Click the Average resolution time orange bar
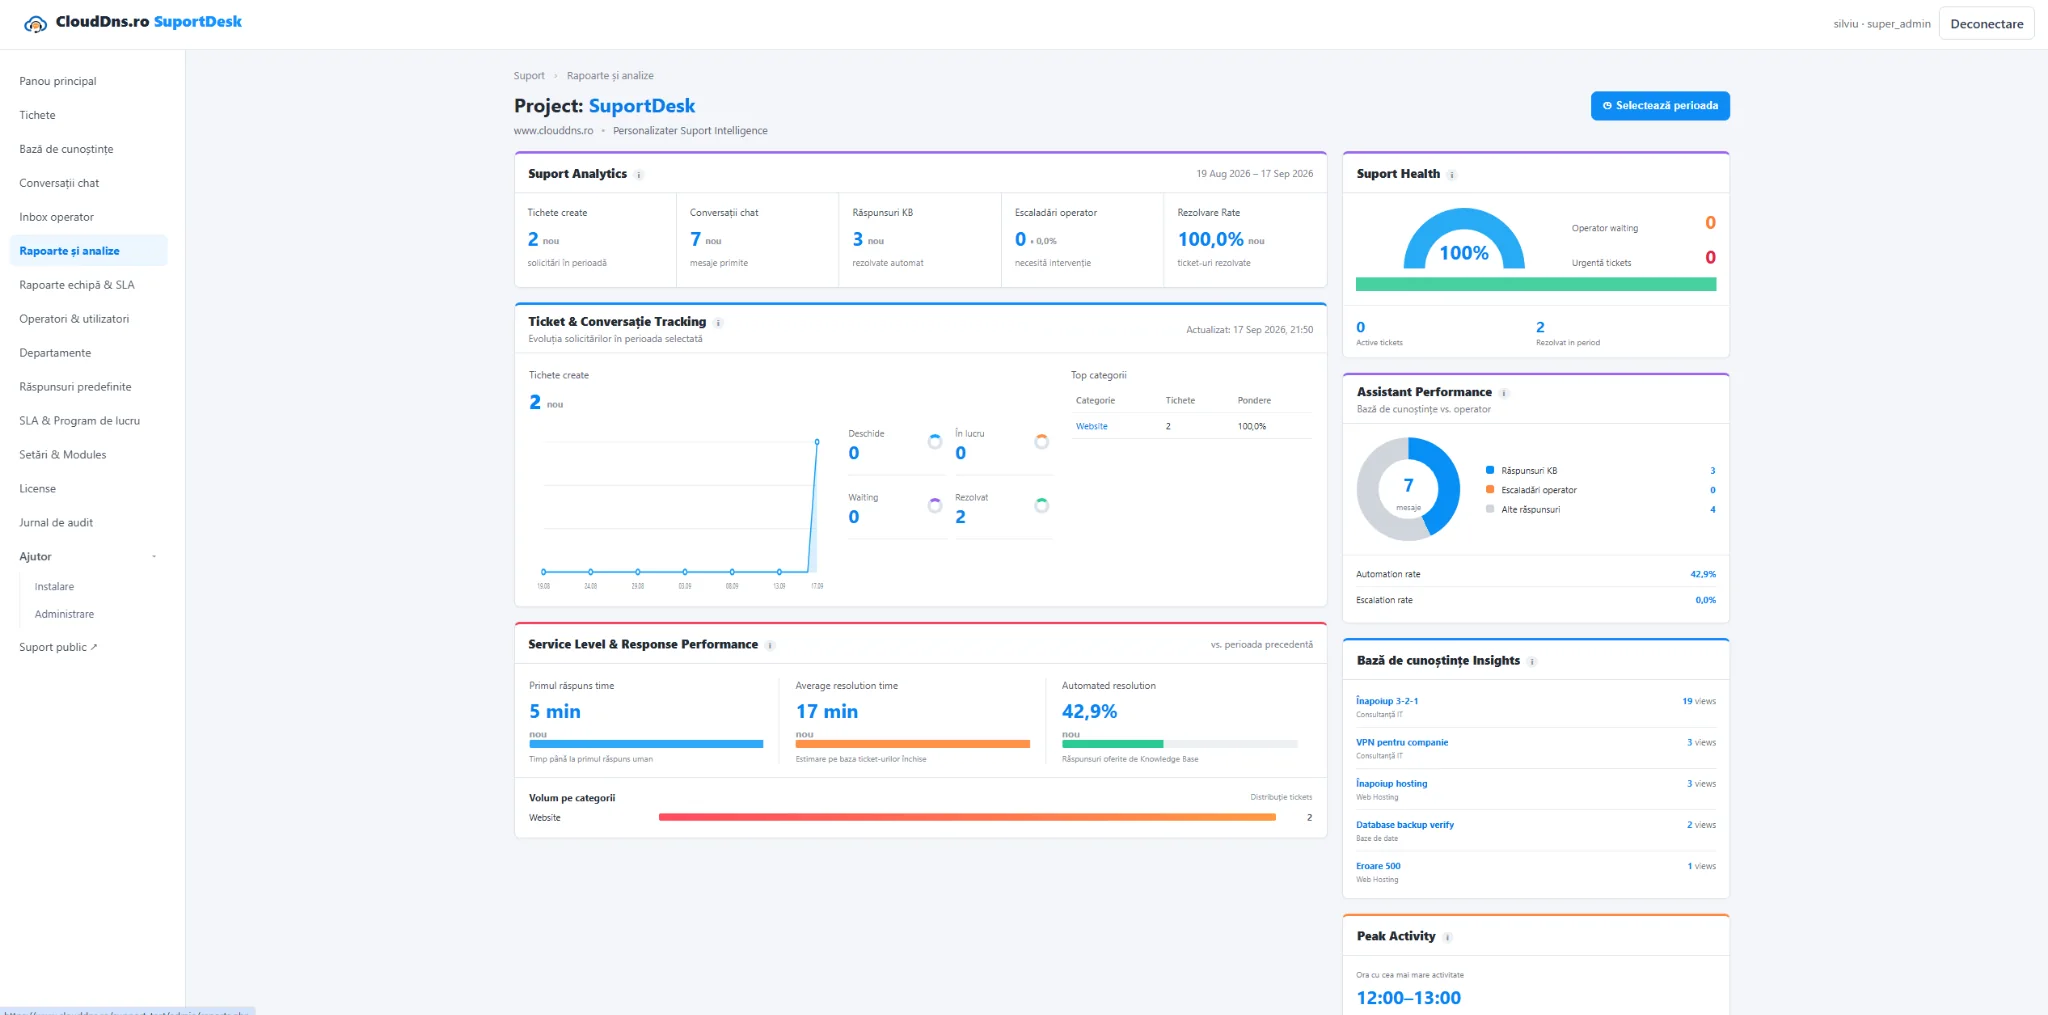 [913, 744]
